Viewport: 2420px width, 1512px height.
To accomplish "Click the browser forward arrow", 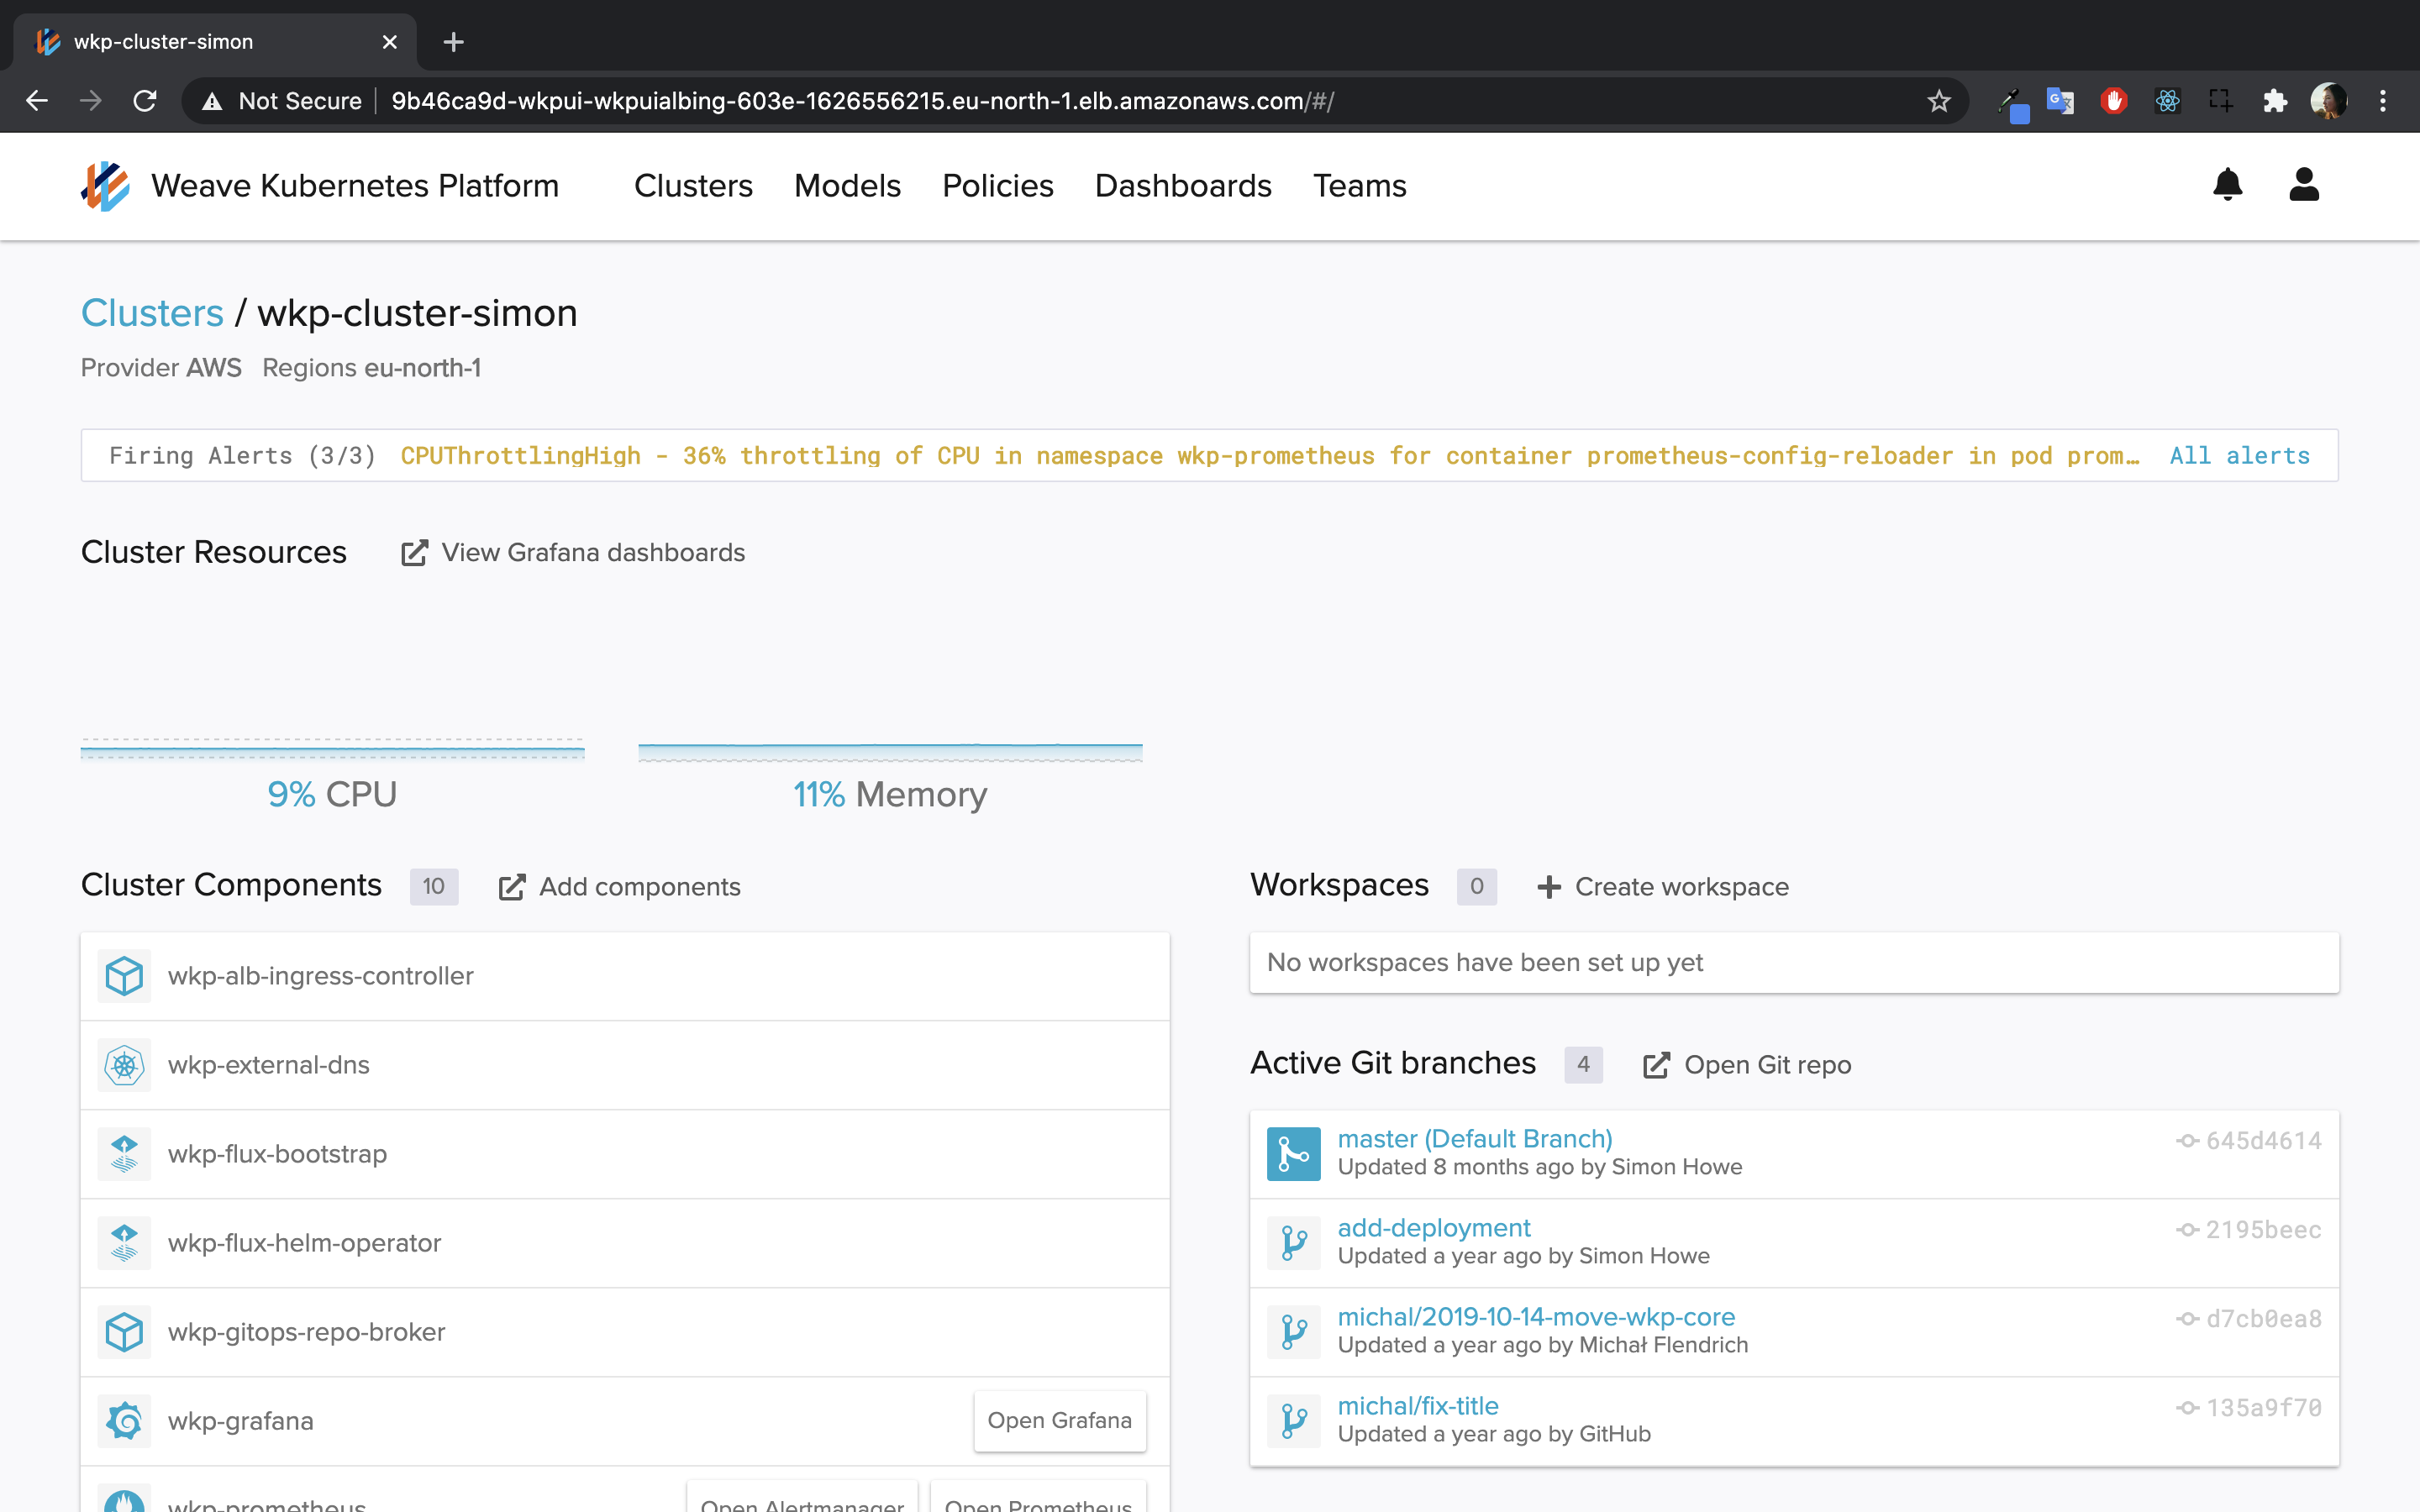I will [x=91, y=101].
